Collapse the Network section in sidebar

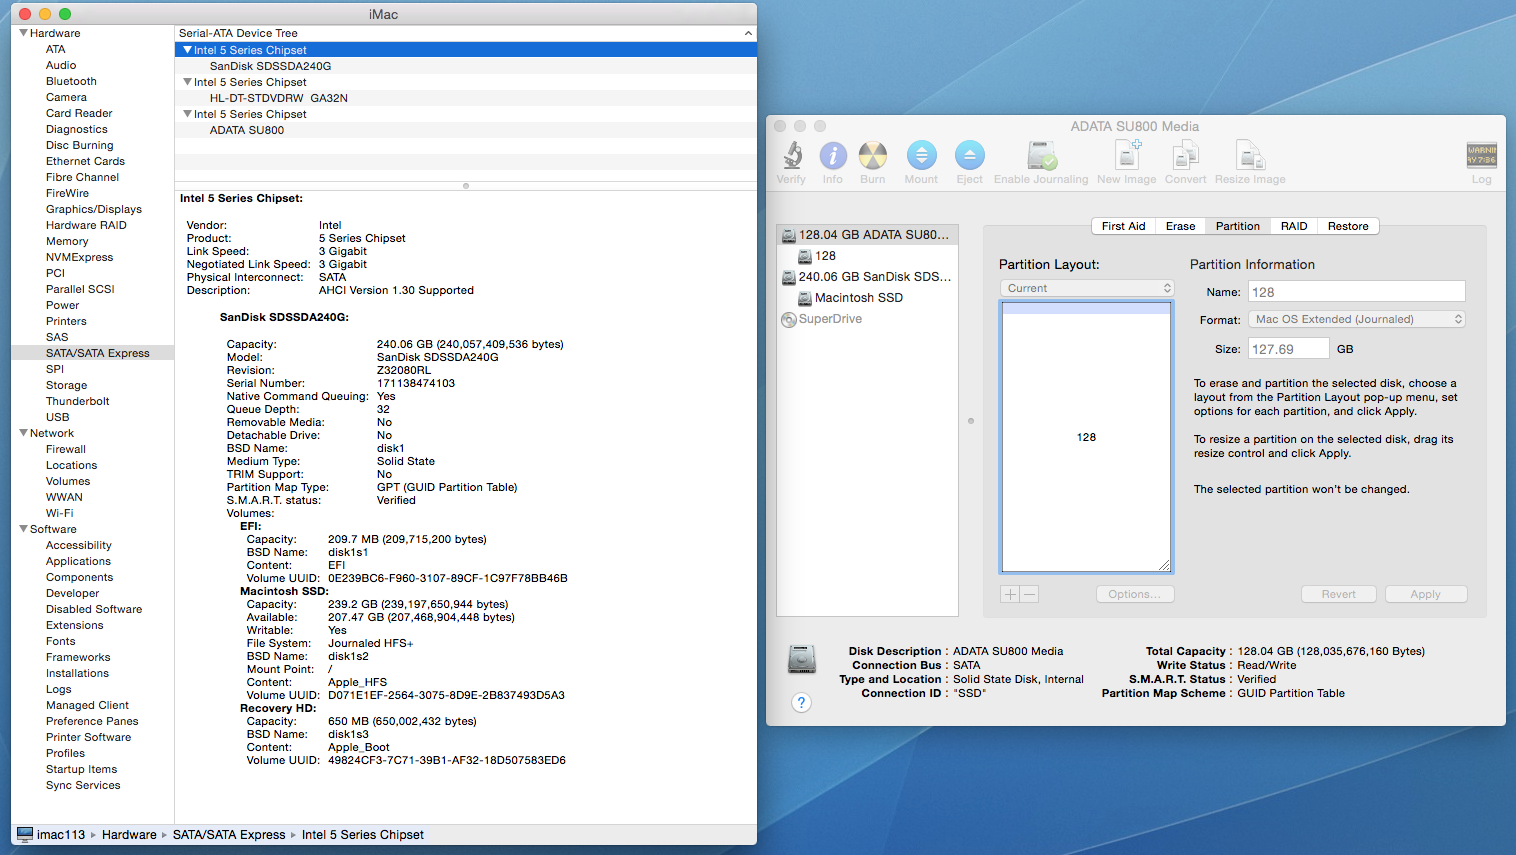(23, 433)
